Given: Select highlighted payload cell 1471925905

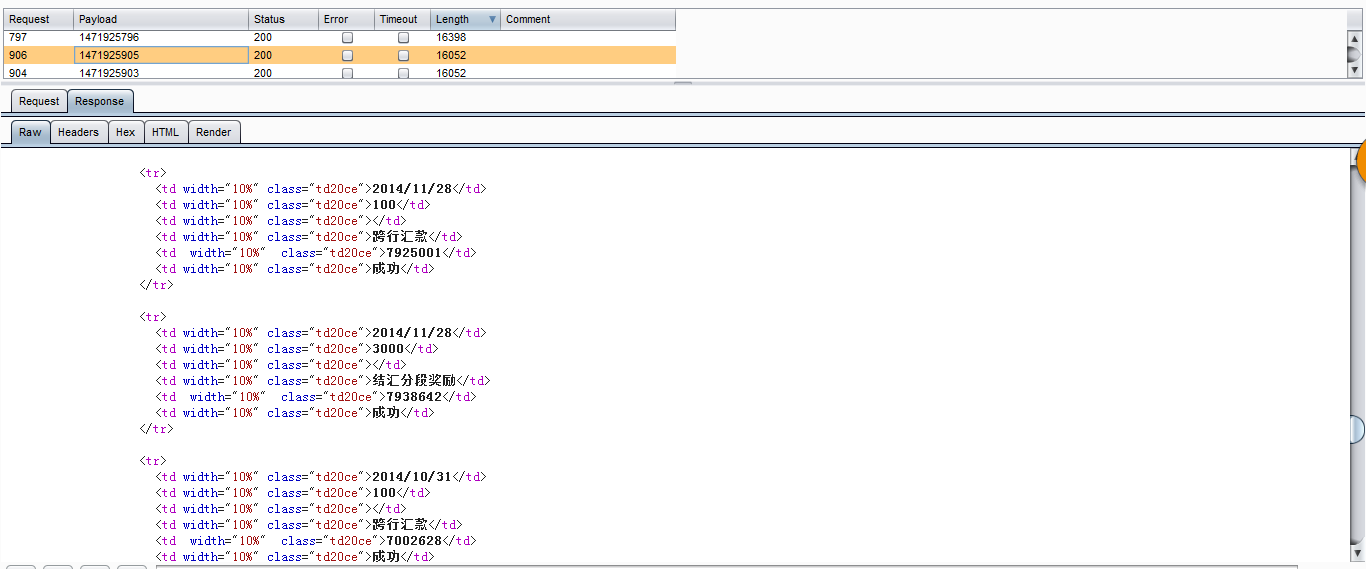Looking at the screenshot, I should (161, 55).
